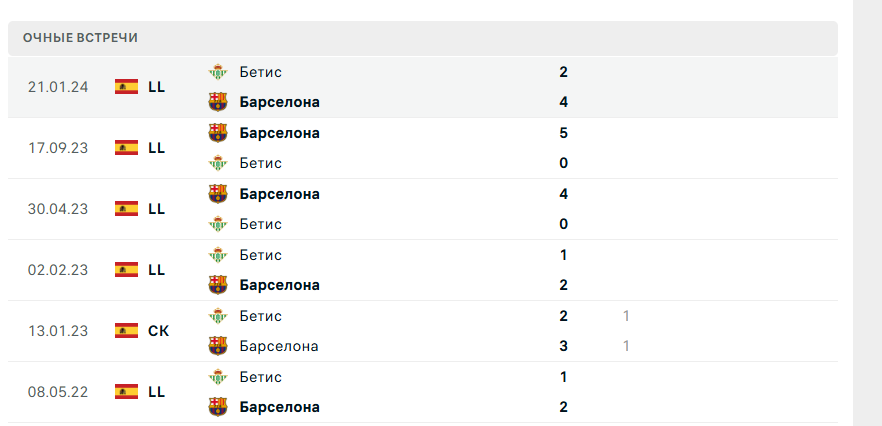Click the Barcelona crest in 21.01.24 match

pos(217,102)
